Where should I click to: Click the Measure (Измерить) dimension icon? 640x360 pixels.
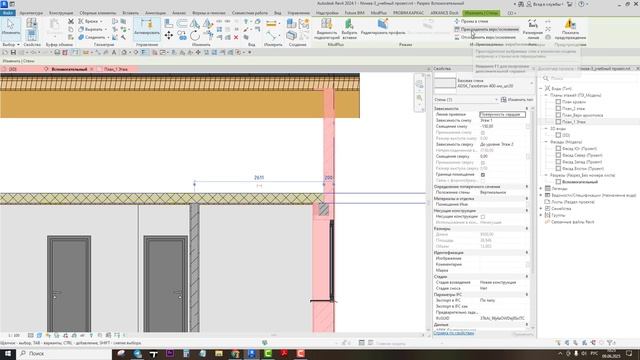[x=271, y=24]
